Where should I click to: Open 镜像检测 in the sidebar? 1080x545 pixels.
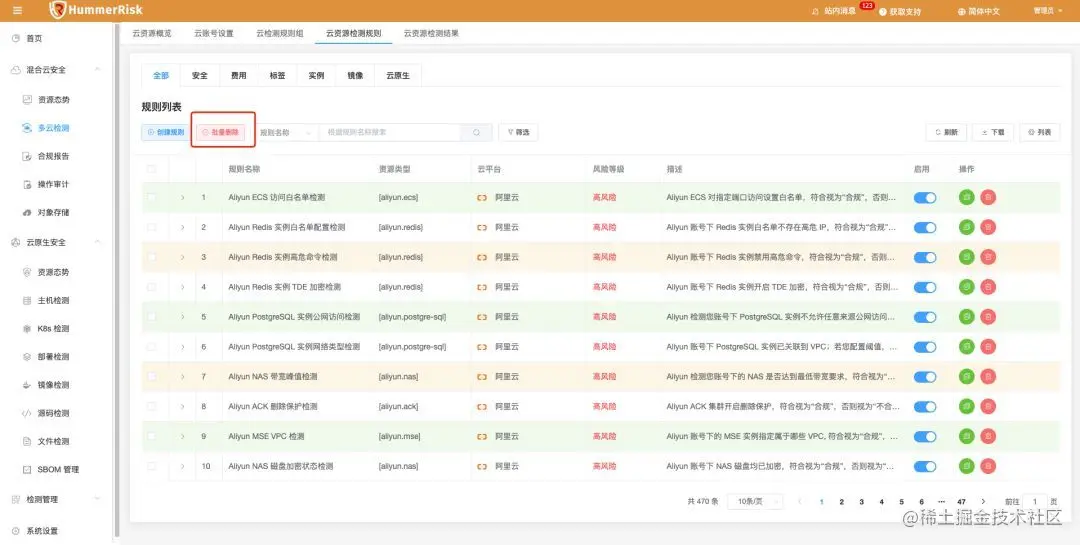47,385
